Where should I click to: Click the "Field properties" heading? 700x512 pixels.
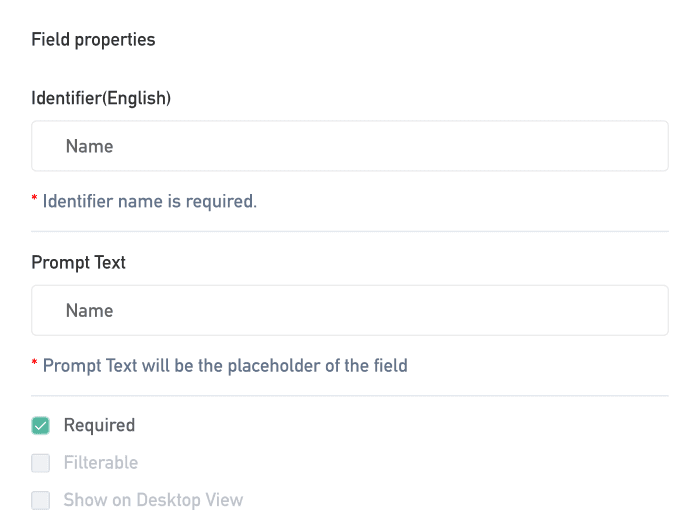[93, 40]
